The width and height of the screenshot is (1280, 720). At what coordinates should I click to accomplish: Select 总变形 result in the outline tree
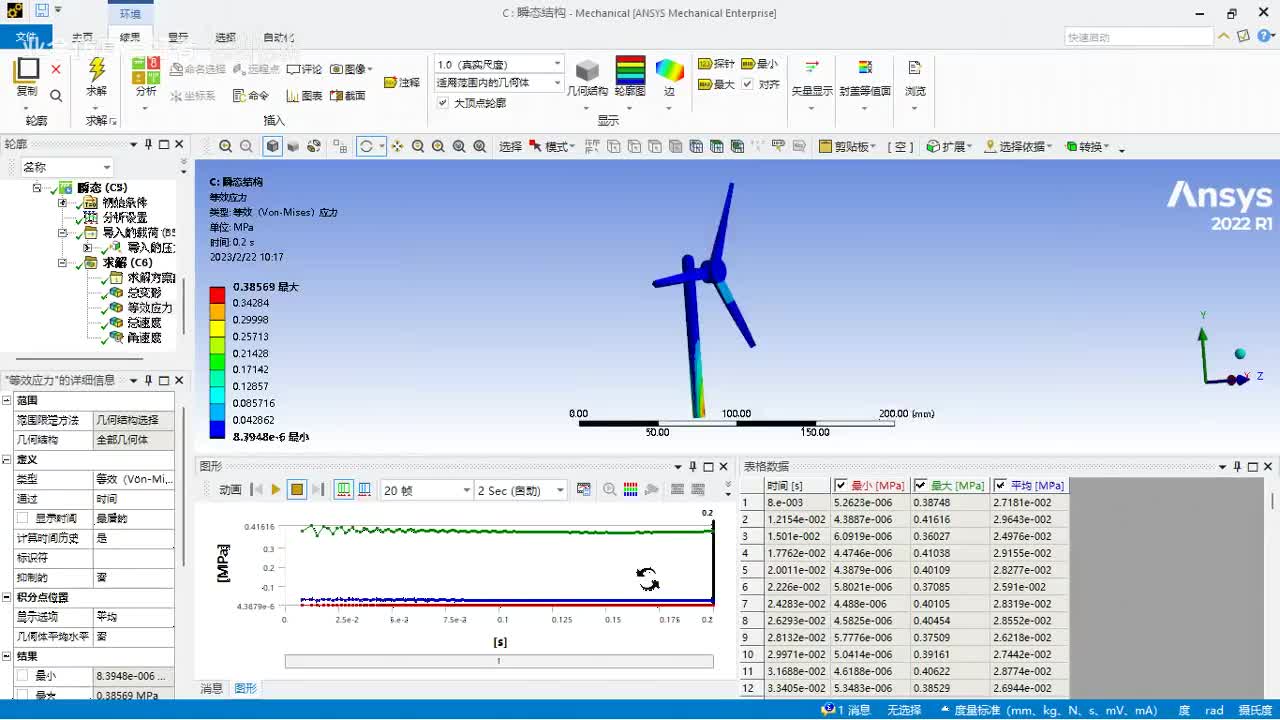tap(143, 293)
